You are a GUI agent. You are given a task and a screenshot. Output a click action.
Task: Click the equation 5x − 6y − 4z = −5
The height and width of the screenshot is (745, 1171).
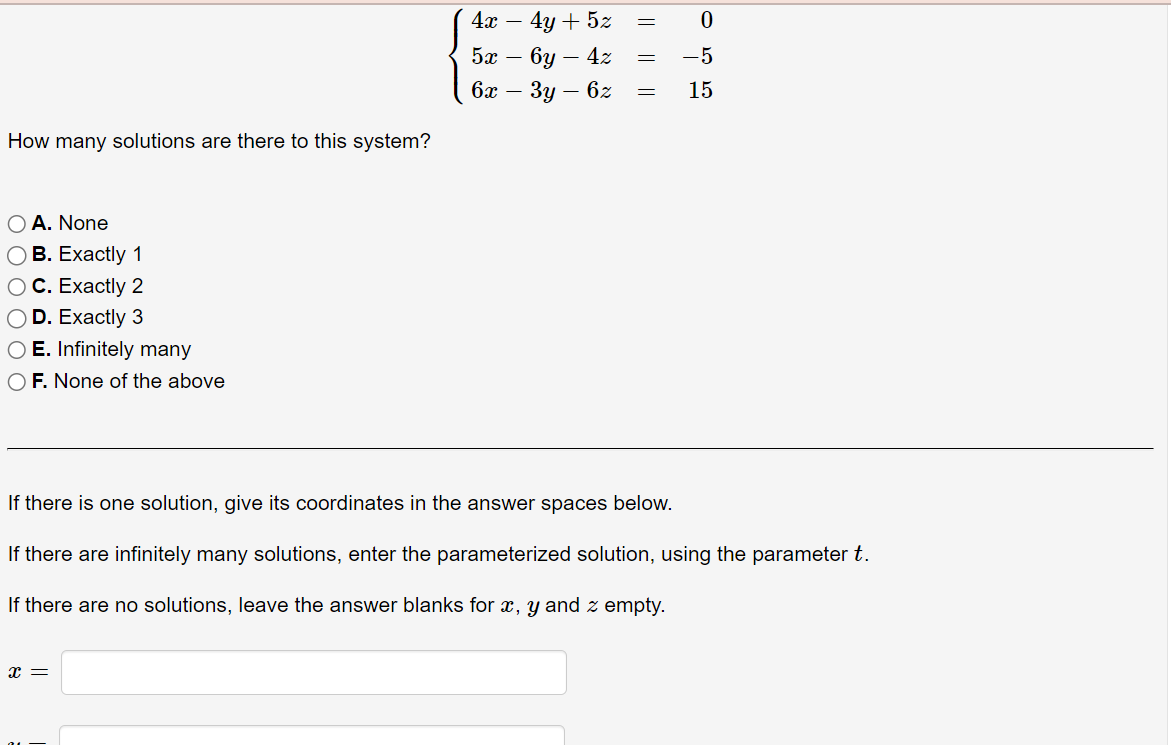tap(593, 56)
